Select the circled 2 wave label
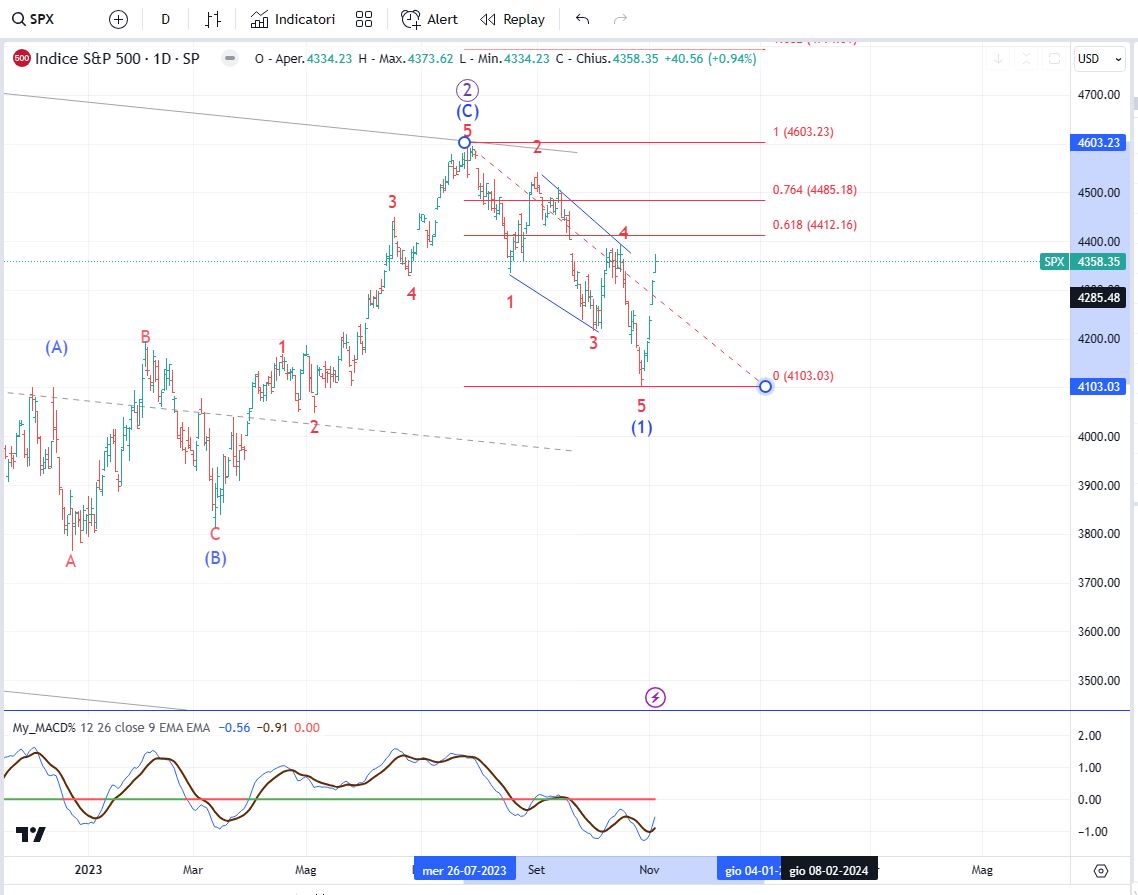Image resolution: width=1138 pixels, height=895 pixels. [x=467, y=91]
